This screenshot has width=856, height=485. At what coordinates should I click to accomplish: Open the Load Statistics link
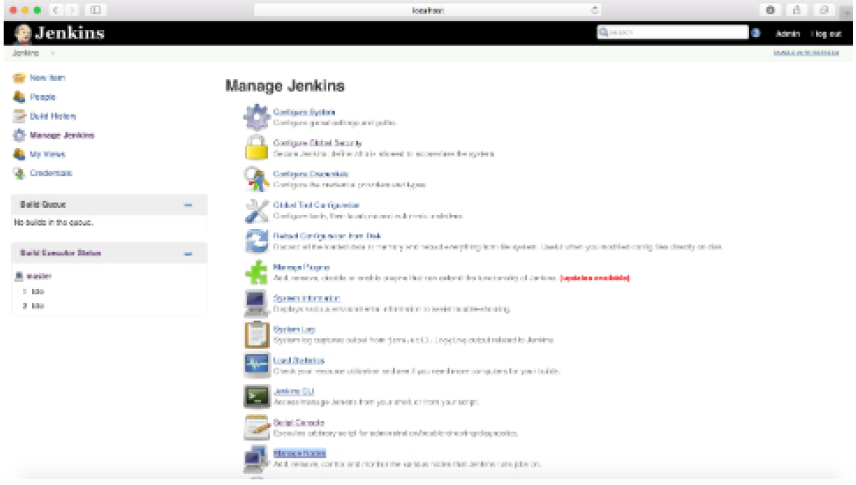(299, 360)
